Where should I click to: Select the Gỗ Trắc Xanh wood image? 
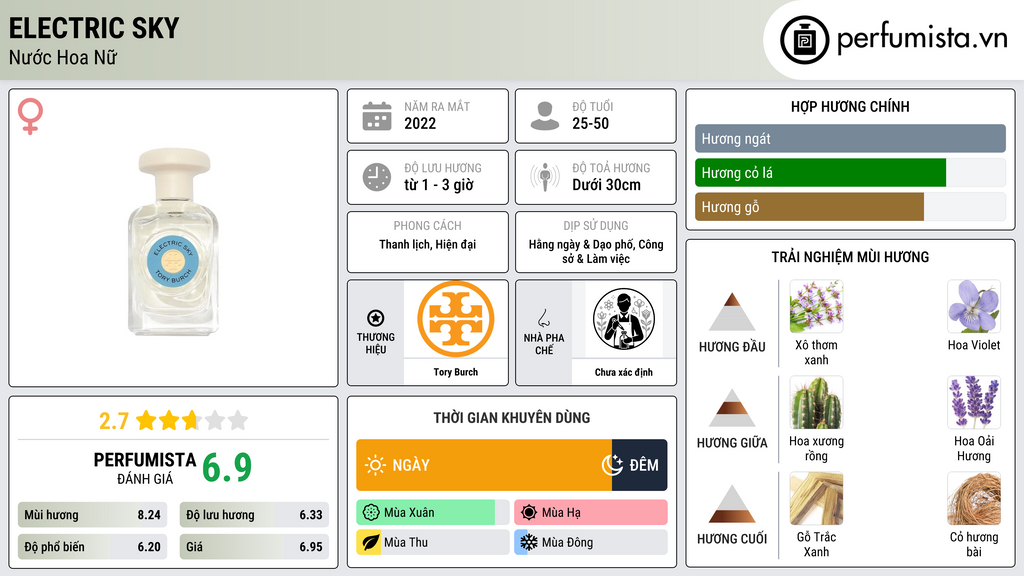click(x=816, y=498)
